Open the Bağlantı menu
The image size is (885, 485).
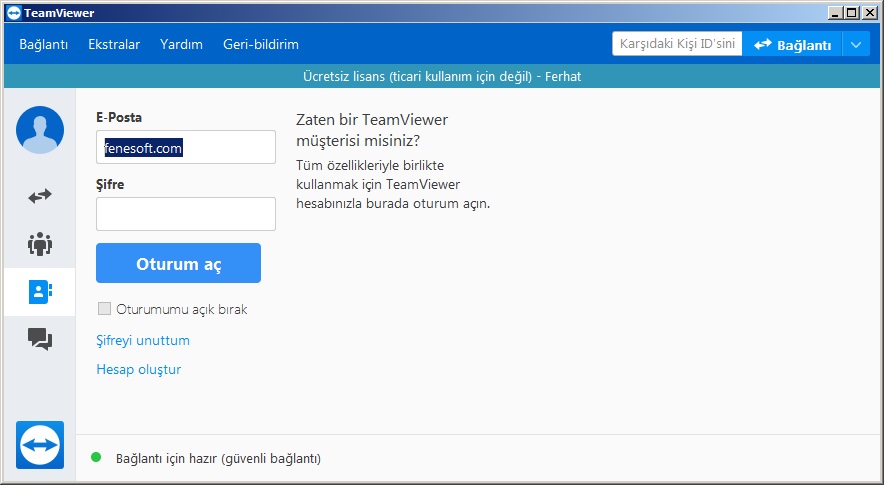[x=43, y=44]
